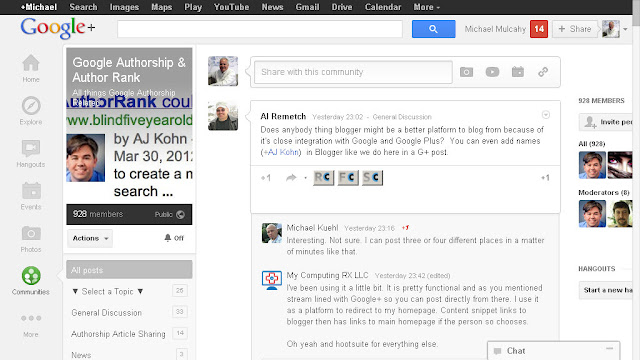
Task: Open account menu arrow beside profile photo
Action: pos(625,29)
